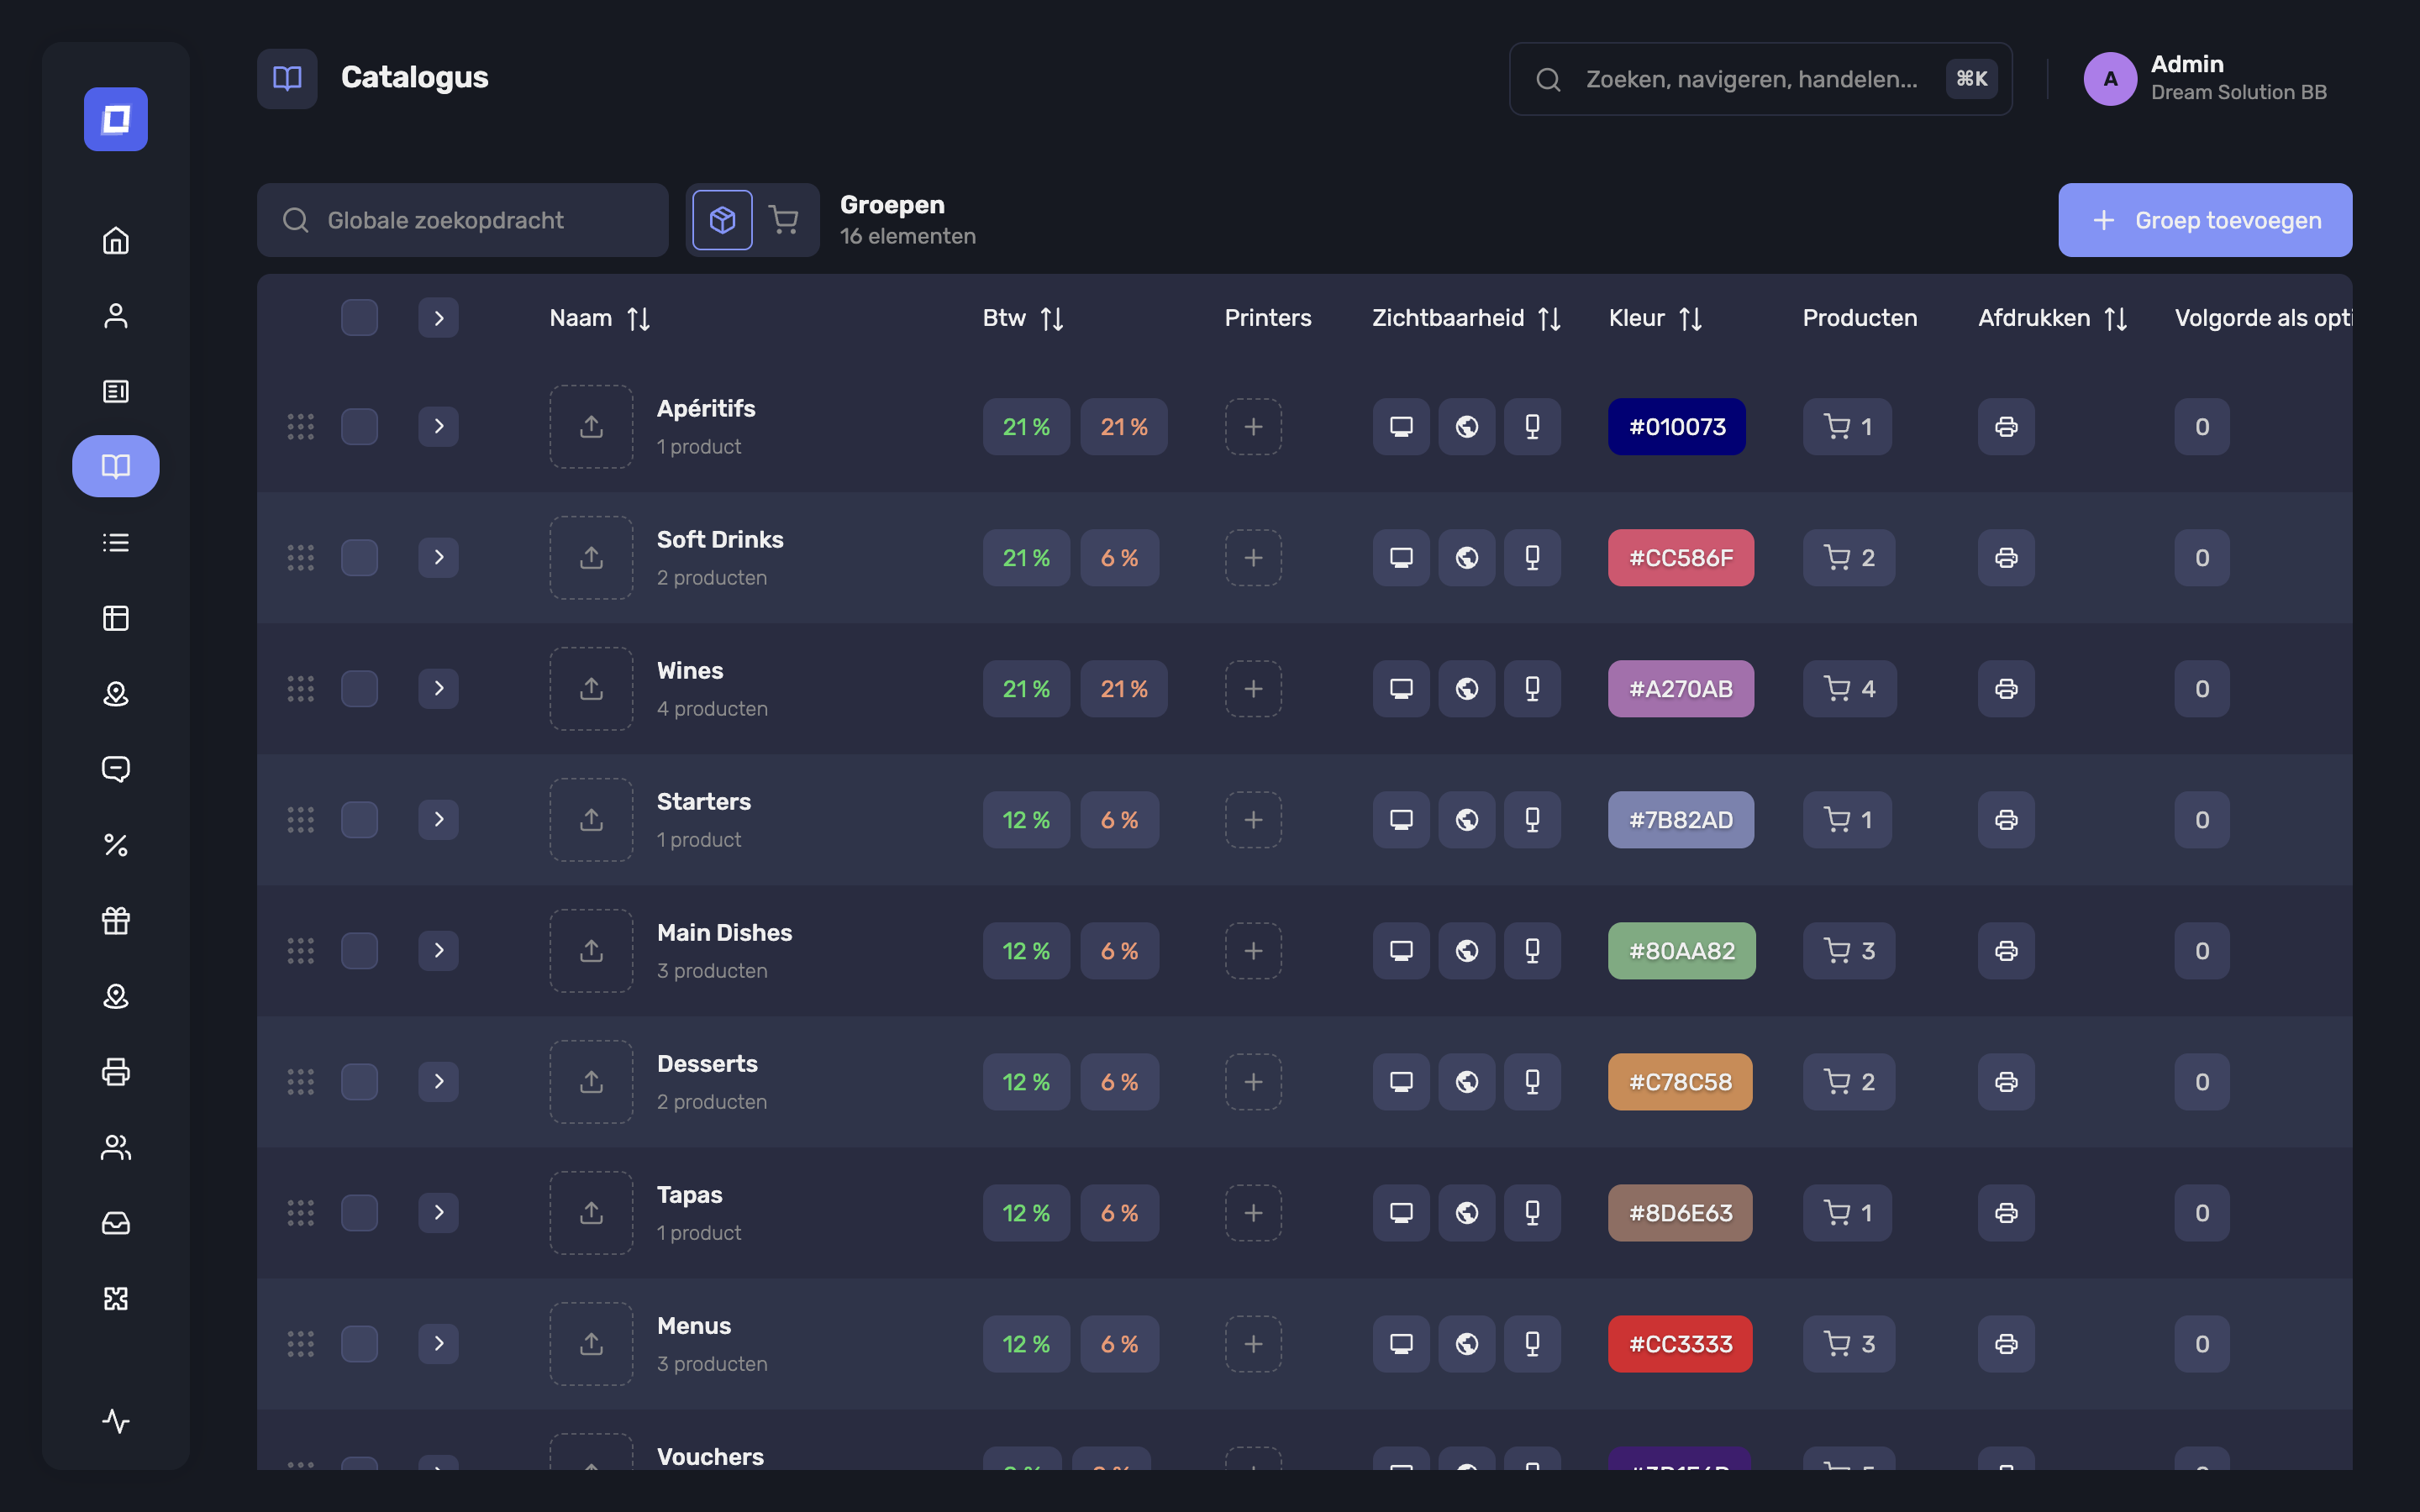Click the print icon in Wines row

(2006, 689)
